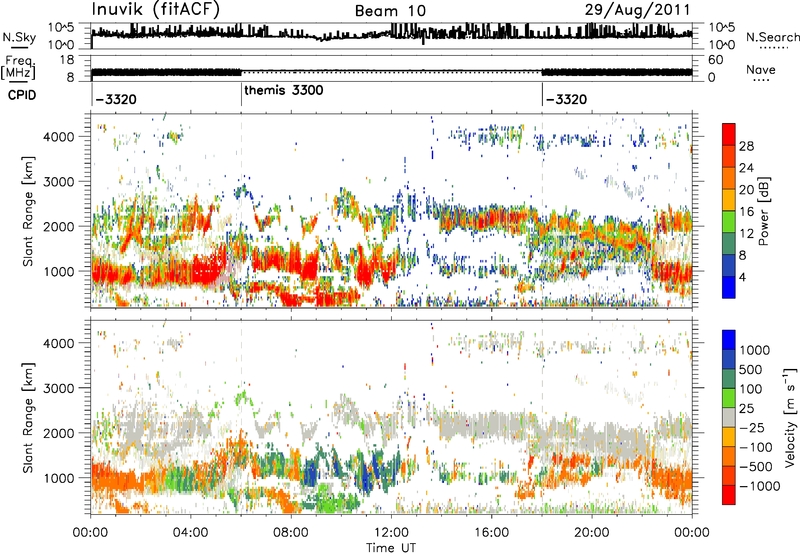
Task: Select the "CPID" row label
Action: click(x=22, y=95)
